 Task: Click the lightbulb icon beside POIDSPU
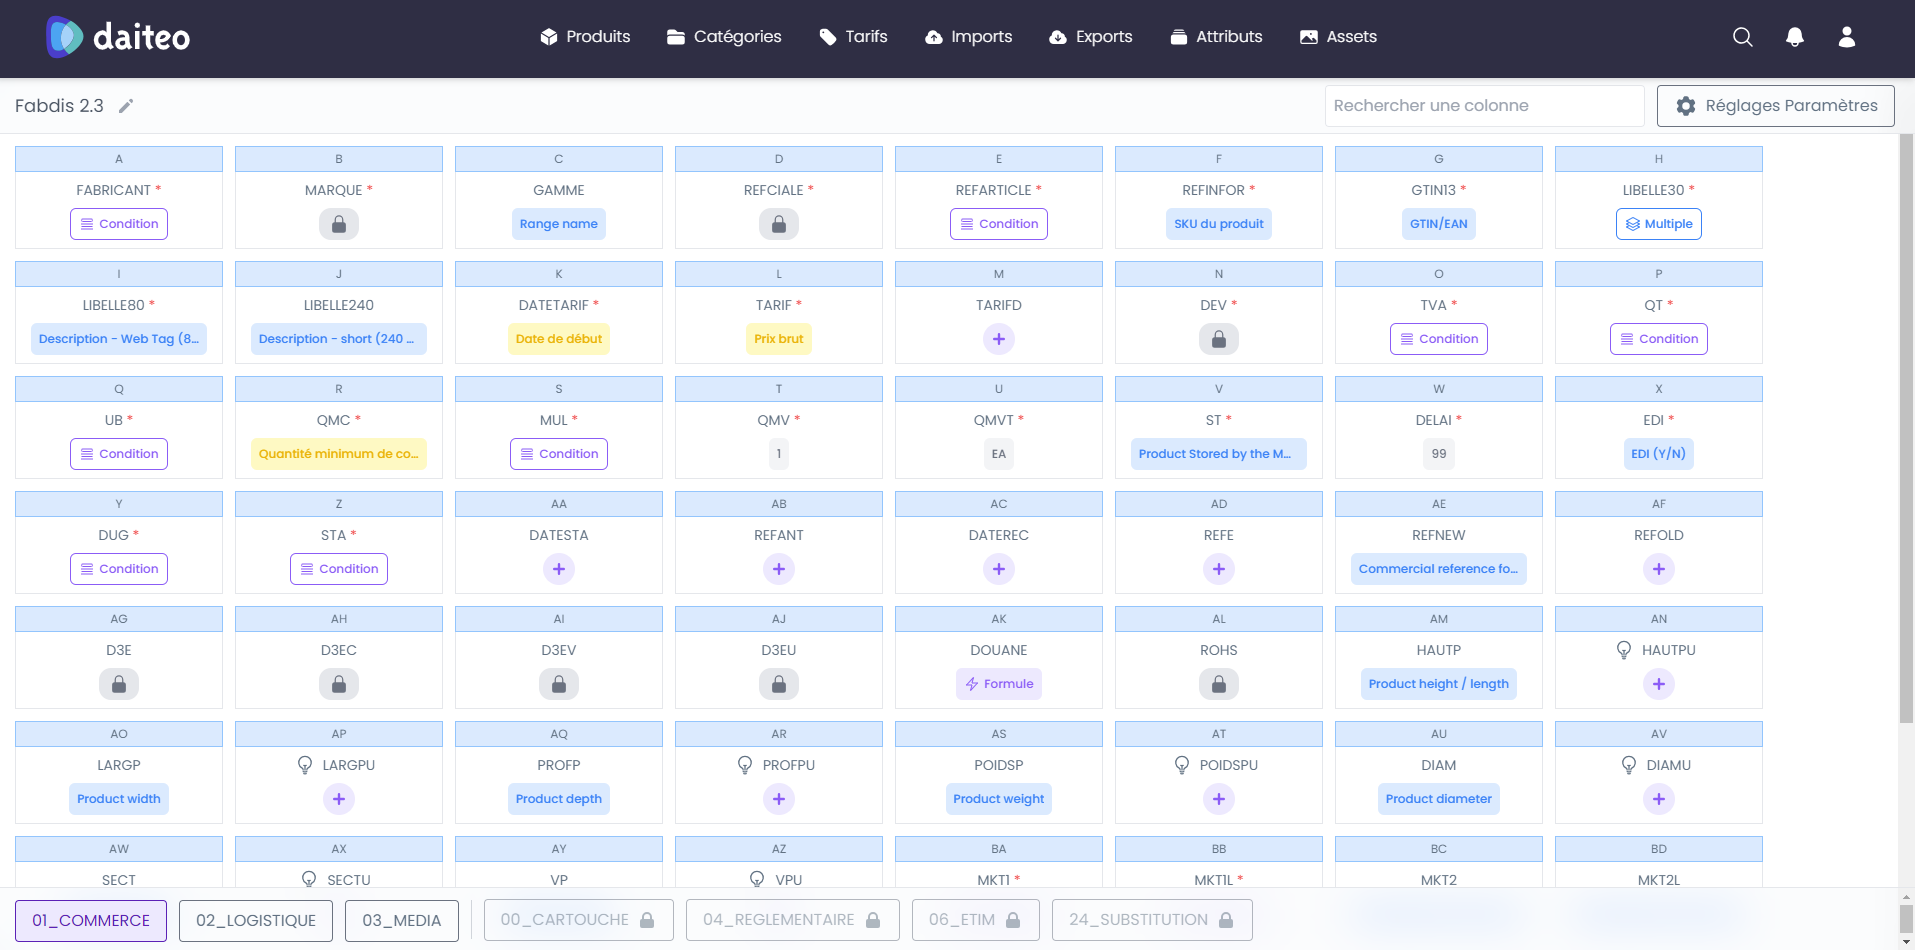click(x=1182, y=765)
